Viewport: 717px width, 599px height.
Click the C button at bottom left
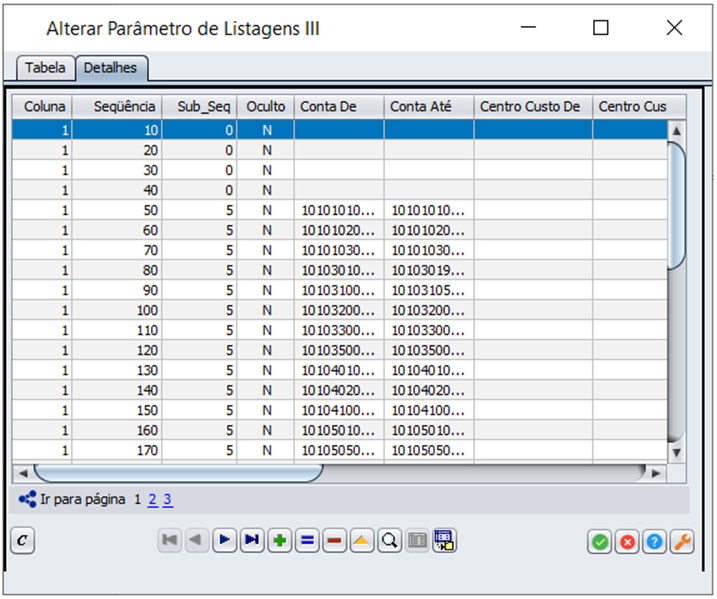point(23,541)
